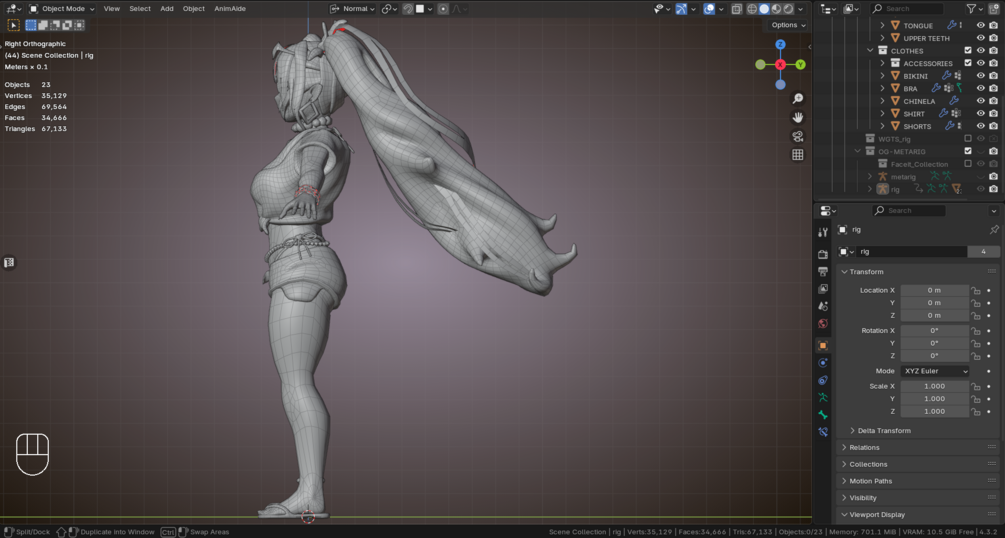This screenshot has height=538, width=1005.
Task: Open the View menu
Action: (x=112, y=9)
